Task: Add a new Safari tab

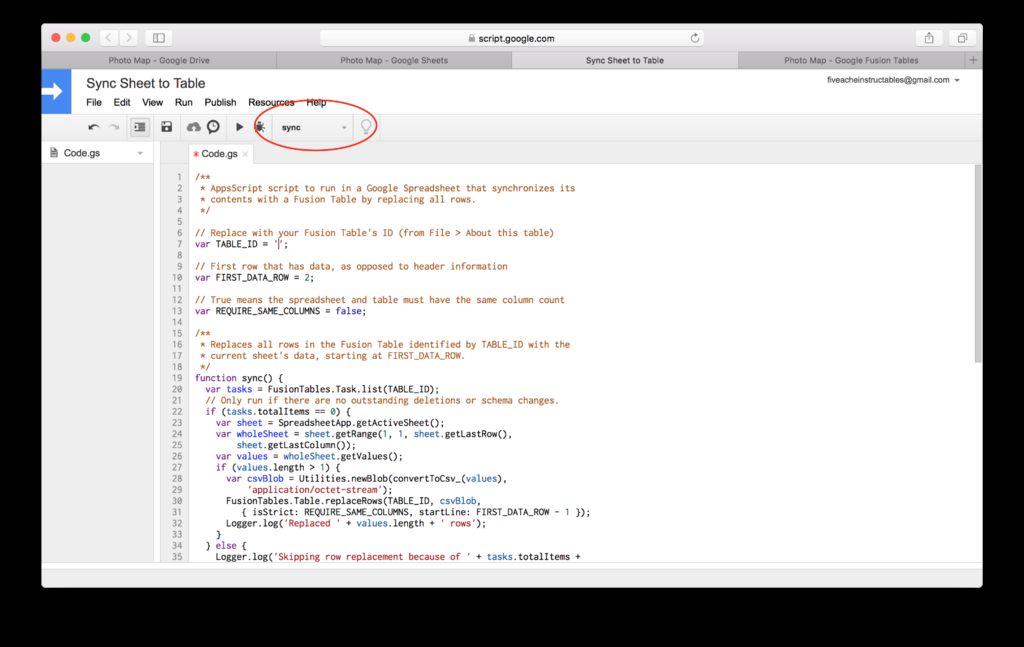Action: pos(973,60)
